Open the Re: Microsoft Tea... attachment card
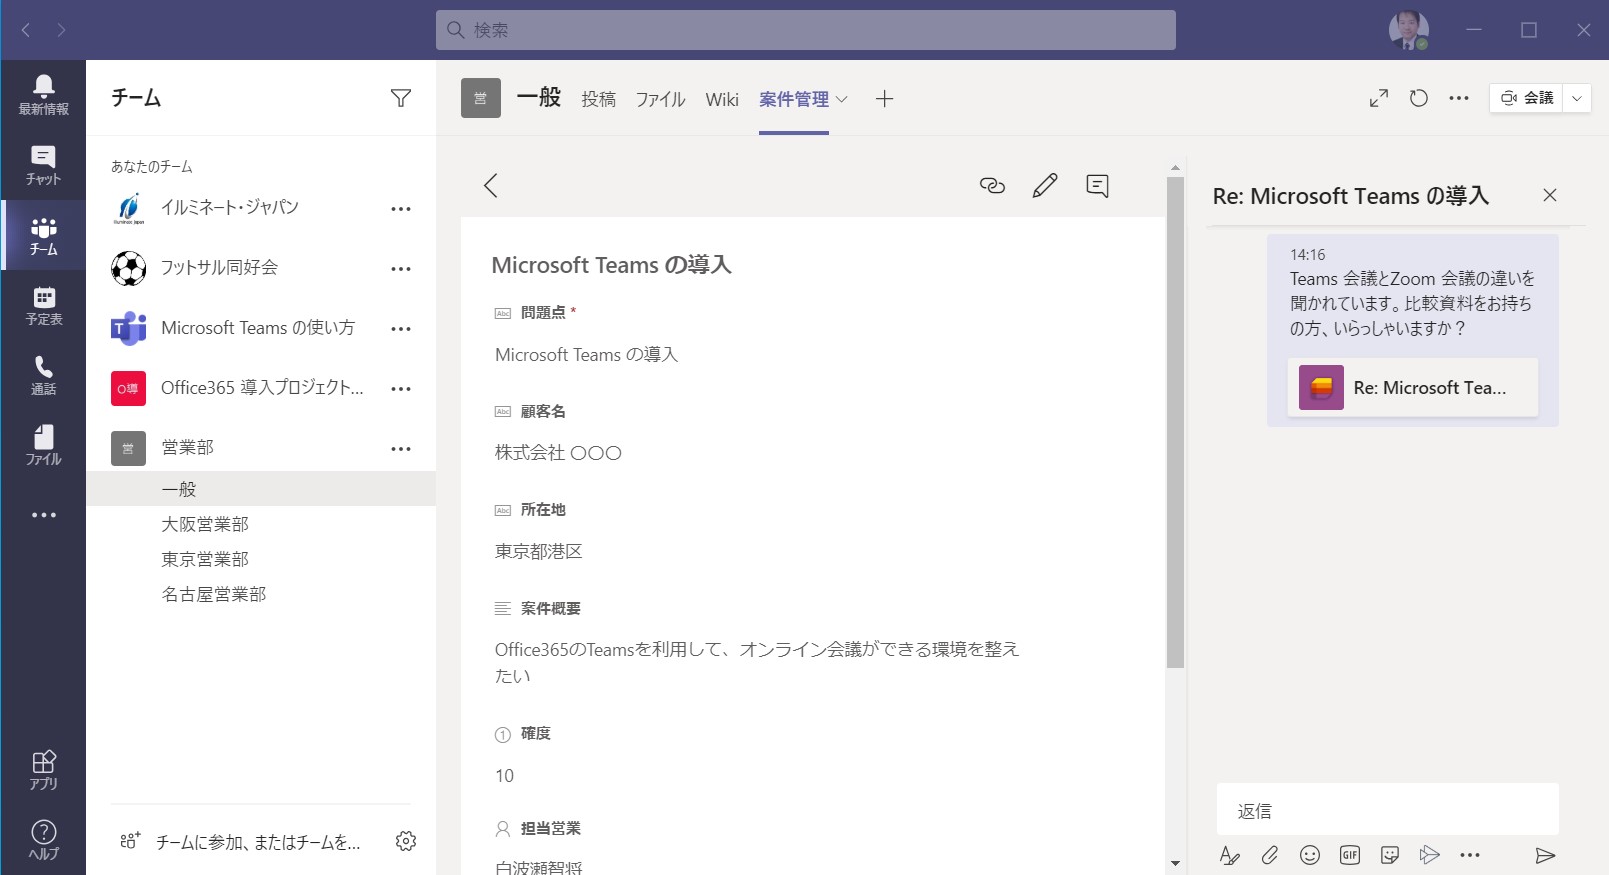This screenshot has width=1609, height=875. tap(1413, 387)
